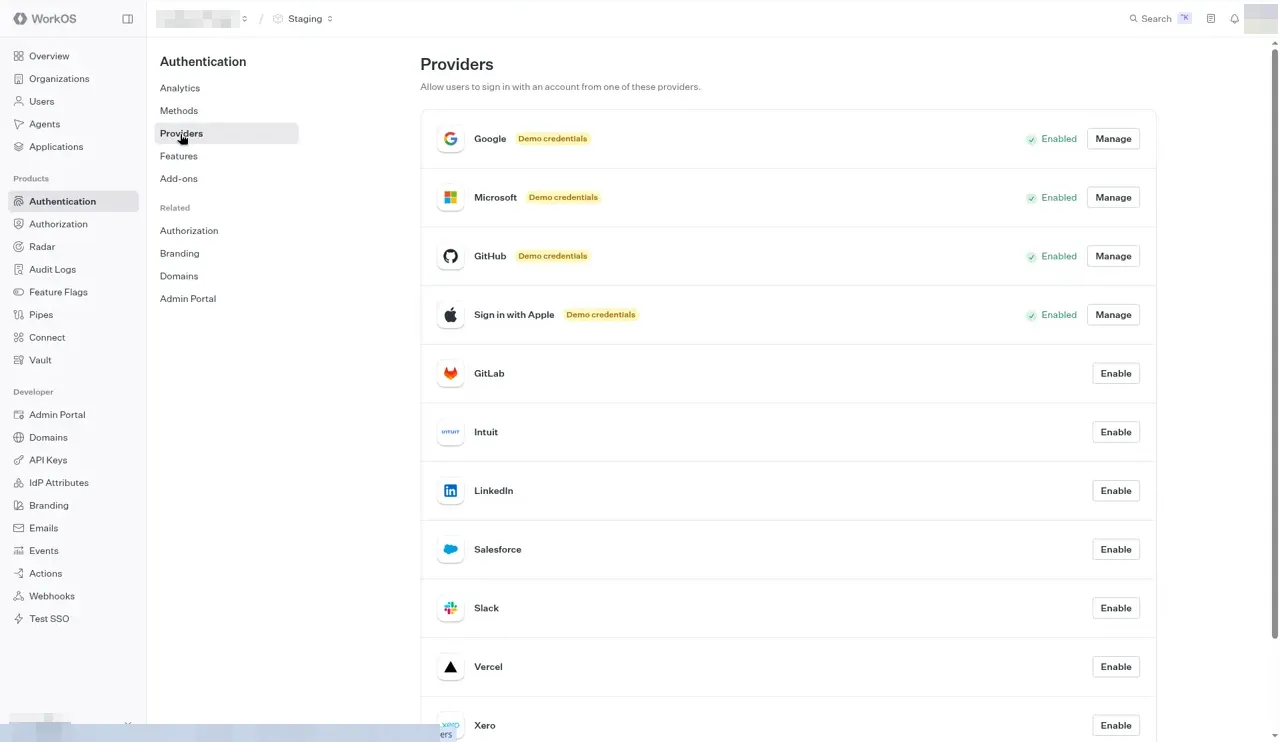Click the Feature Flags toggle icon
This screenshot has width=1280, height=742.
point(19,292)
